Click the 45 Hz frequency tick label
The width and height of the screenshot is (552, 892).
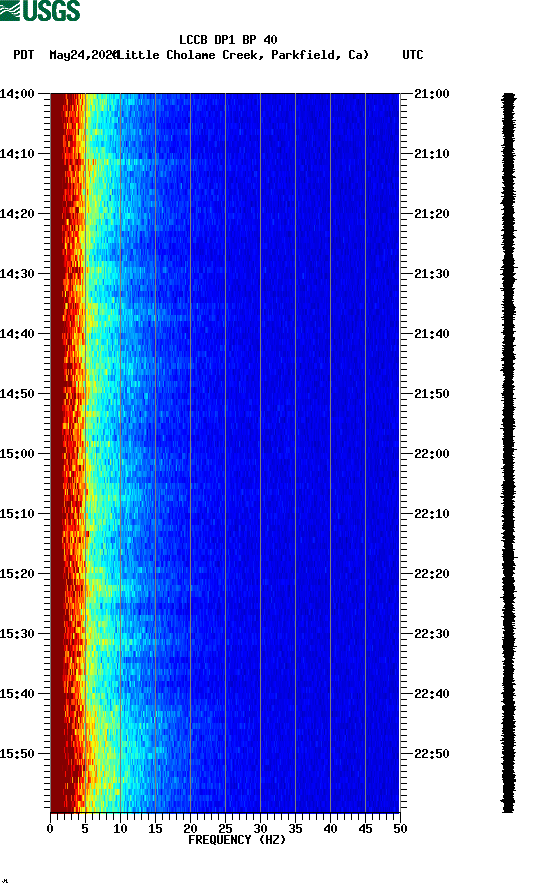click(x=365, y=829)
